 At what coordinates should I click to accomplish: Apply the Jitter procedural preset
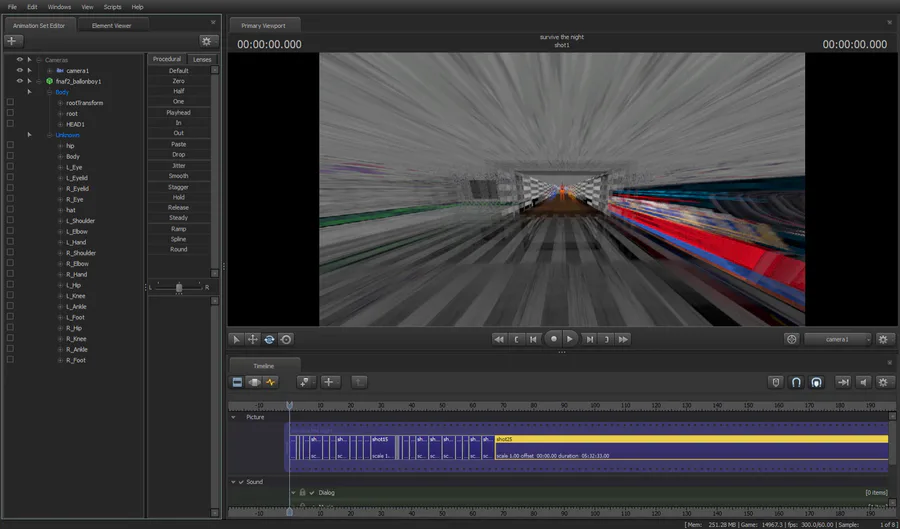pos(179,165)
